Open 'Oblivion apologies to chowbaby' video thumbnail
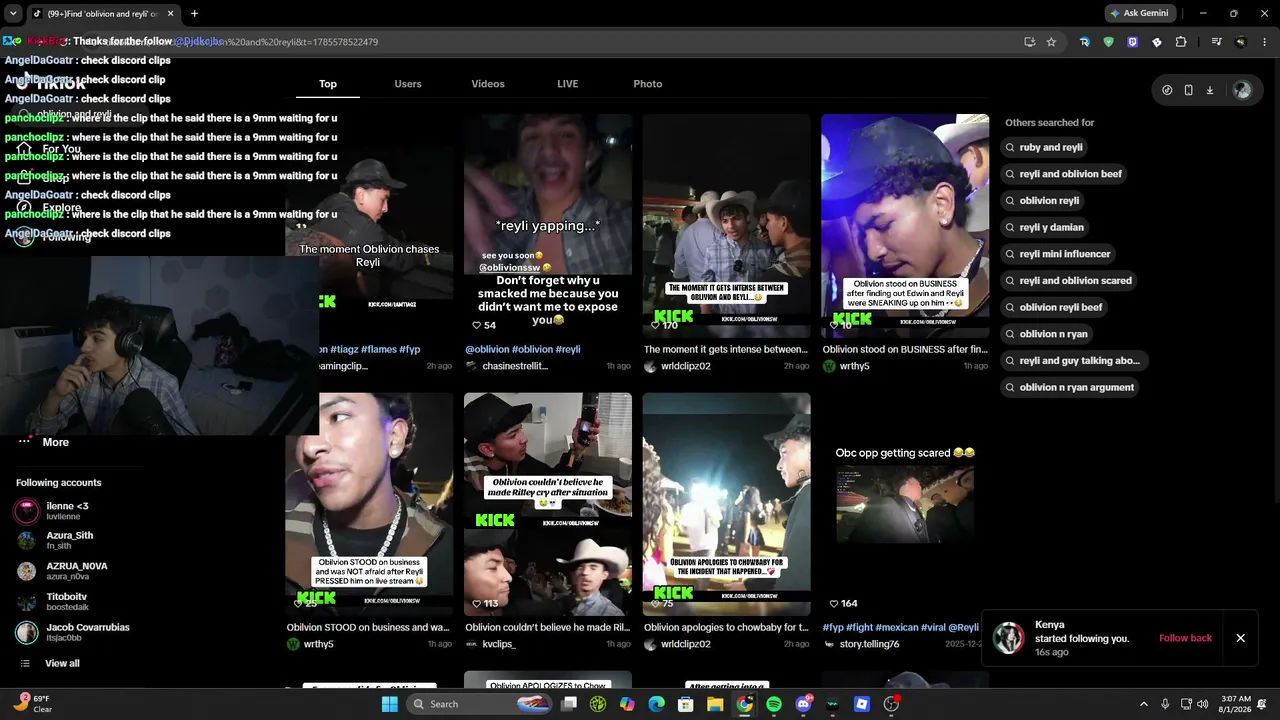The height and width of the screenshot is (720, 1280). tap(727, 504)
